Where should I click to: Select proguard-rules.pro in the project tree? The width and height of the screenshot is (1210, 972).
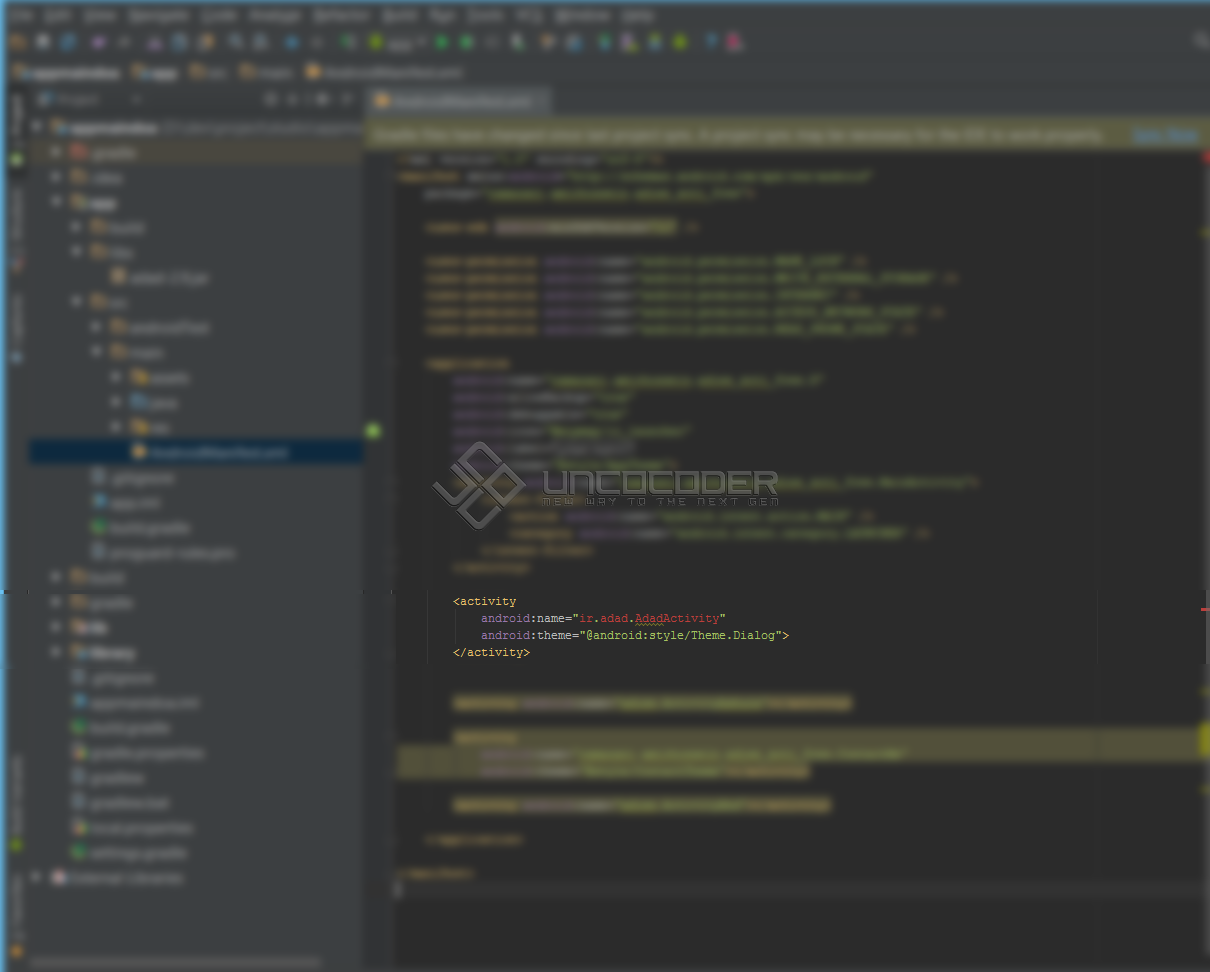tap(163, 553)
